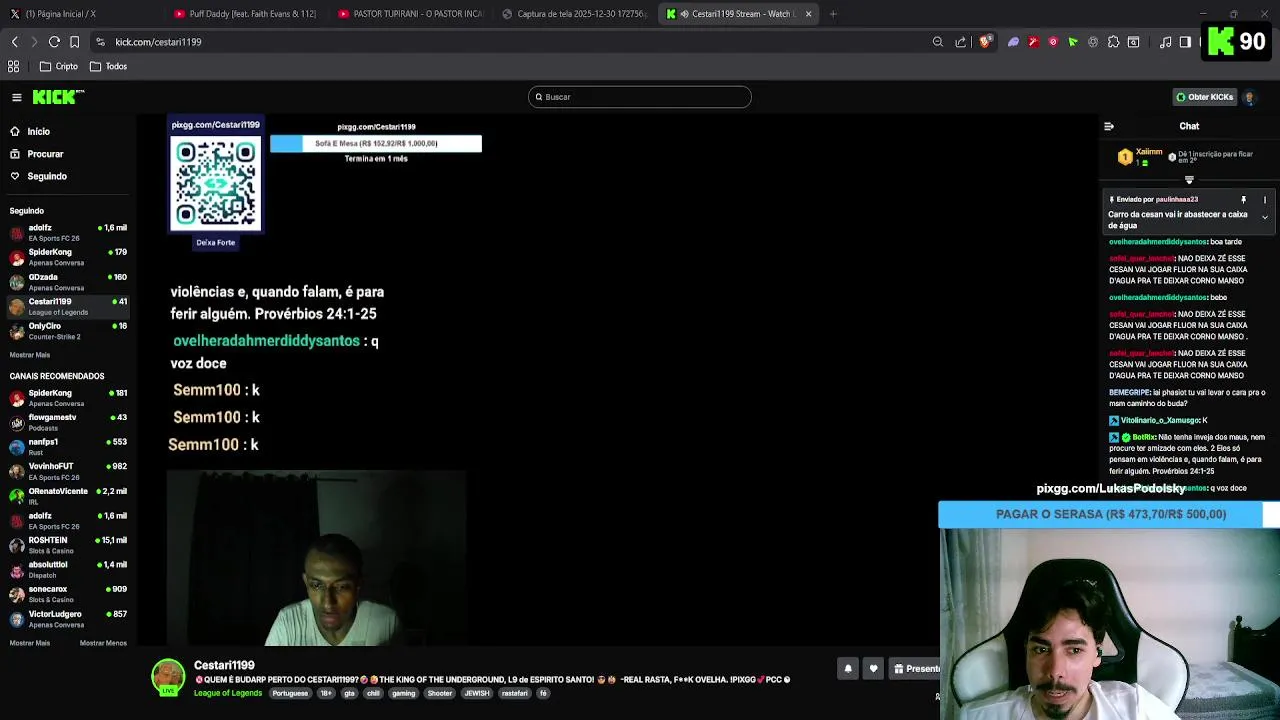Open the adolfz channel in the Seguindo list
Image resolution: width=1280 pixels, height=720 pixels.
point(68,232)
